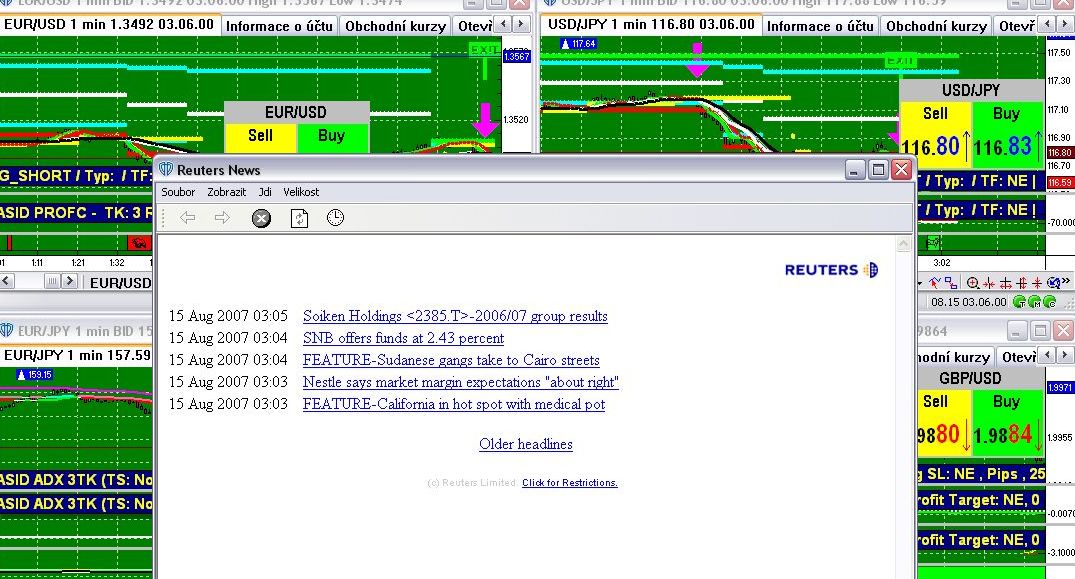Click the zoom in magnifier icon on chart toolbar
1075x579 pixels.
[973, 282]
